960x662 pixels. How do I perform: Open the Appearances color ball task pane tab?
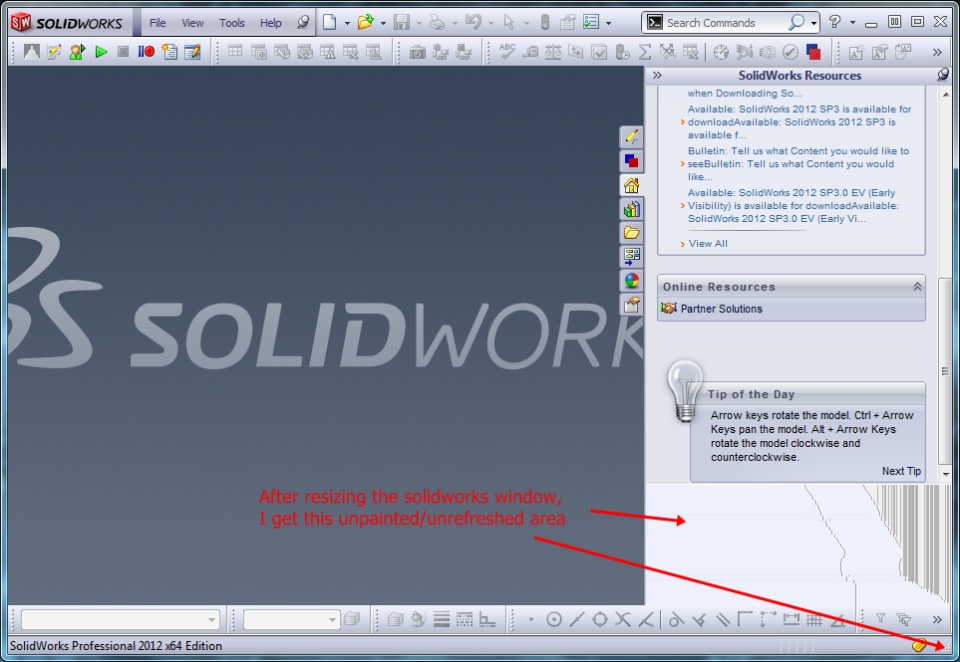631,280
